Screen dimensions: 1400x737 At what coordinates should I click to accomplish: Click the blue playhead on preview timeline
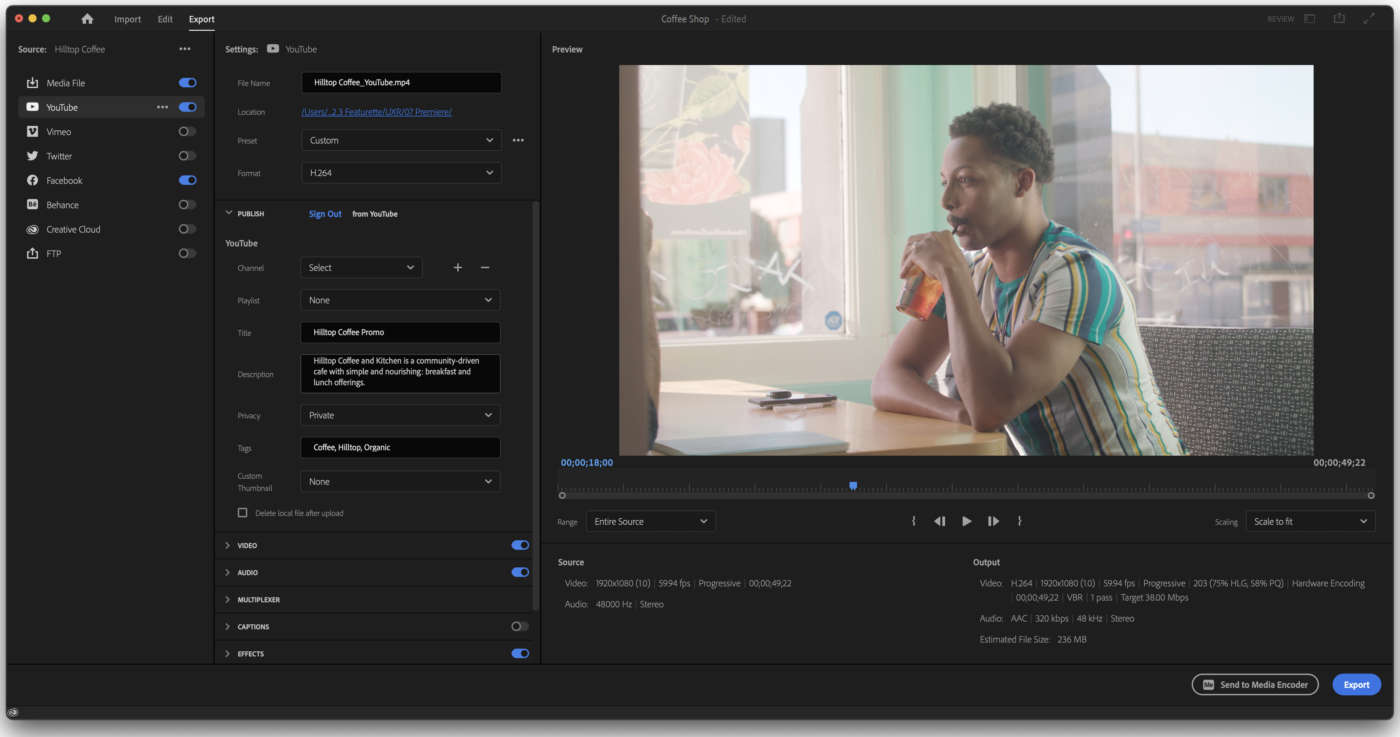853,486
